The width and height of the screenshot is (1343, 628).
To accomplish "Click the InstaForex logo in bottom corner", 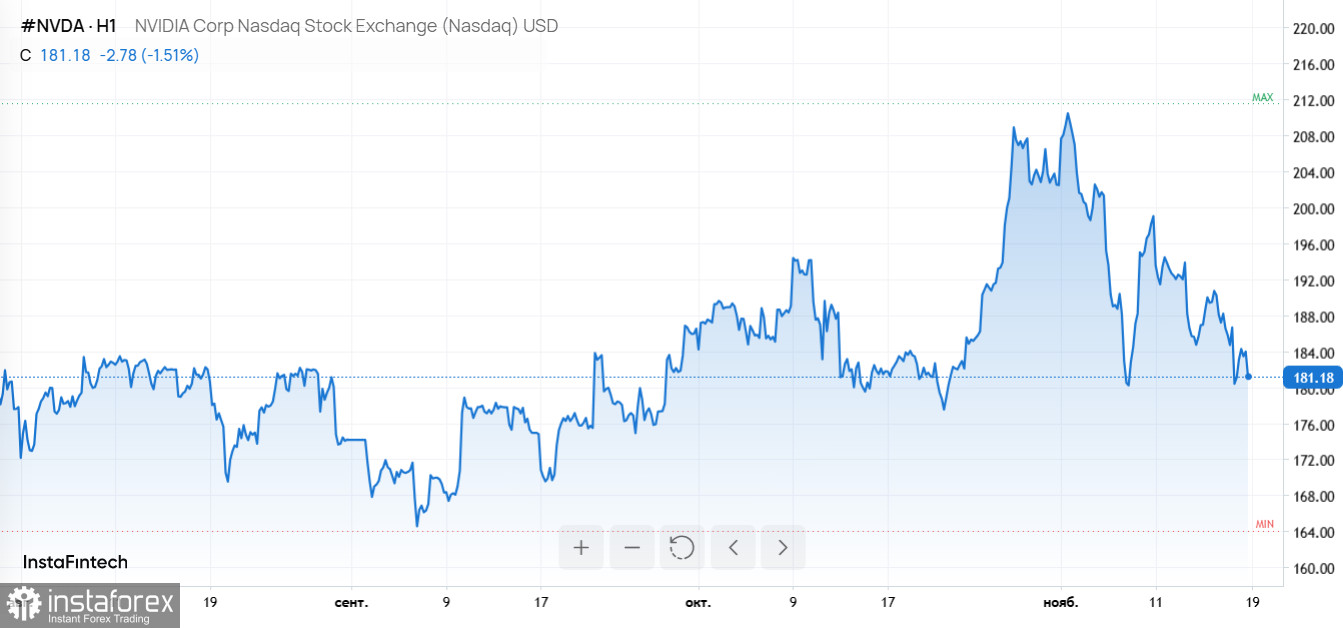I will 90,603.
